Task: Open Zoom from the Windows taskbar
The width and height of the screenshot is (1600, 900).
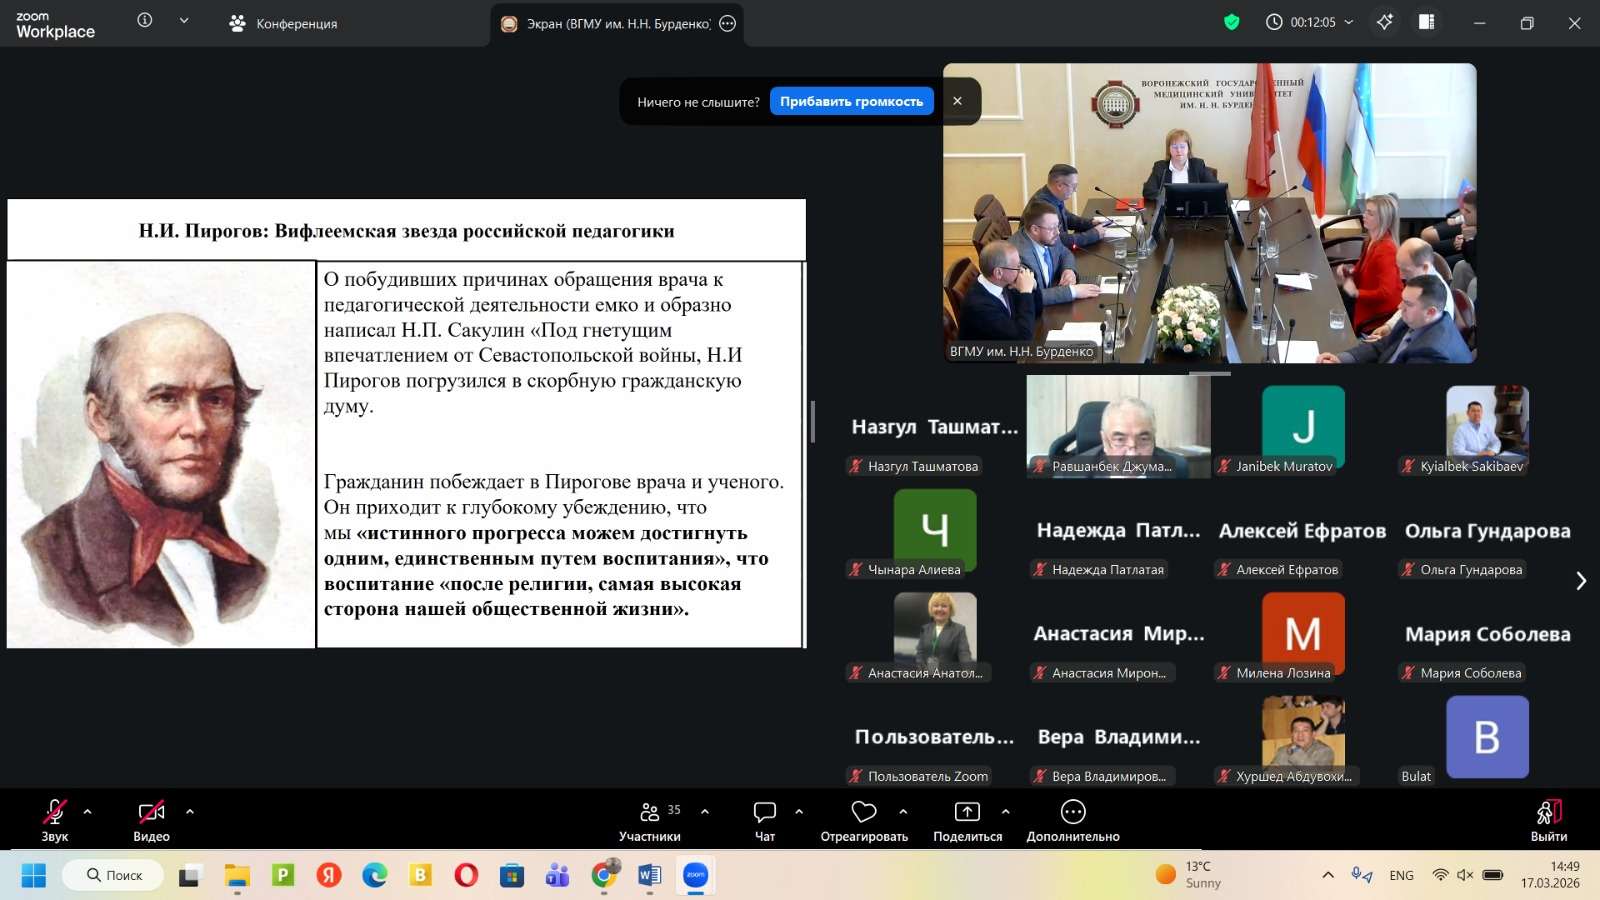Action: click(695, 875)
